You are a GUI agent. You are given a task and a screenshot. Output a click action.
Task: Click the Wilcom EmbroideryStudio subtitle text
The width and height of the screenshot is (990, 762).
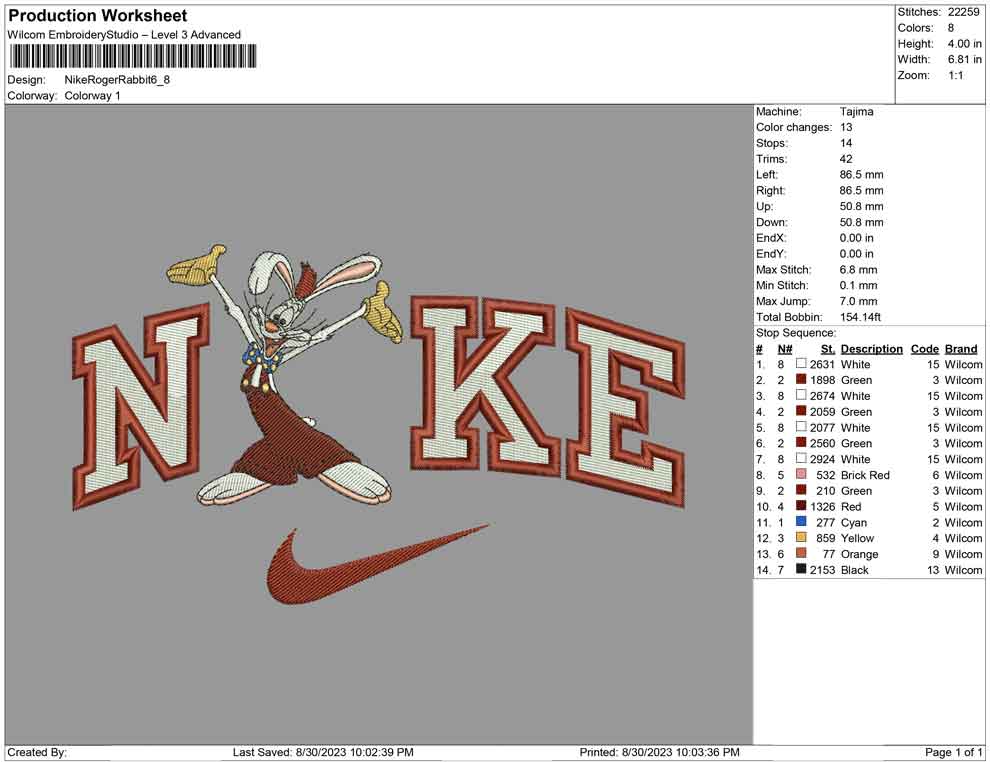pyautogui.click(x=124, y=35)
